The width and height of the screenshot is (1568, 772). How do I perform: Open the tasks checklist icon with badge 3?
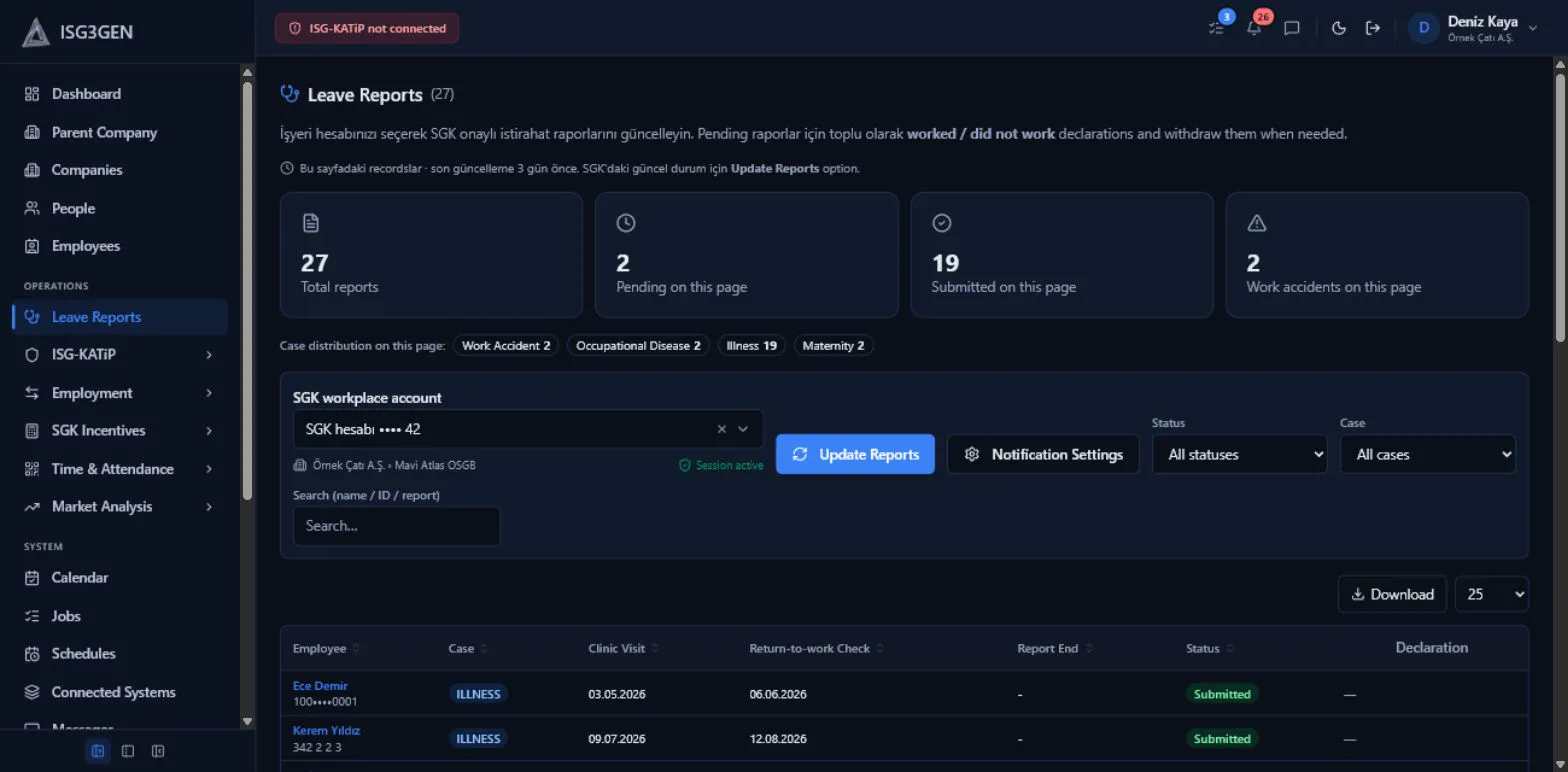[x=1217, y=28]
